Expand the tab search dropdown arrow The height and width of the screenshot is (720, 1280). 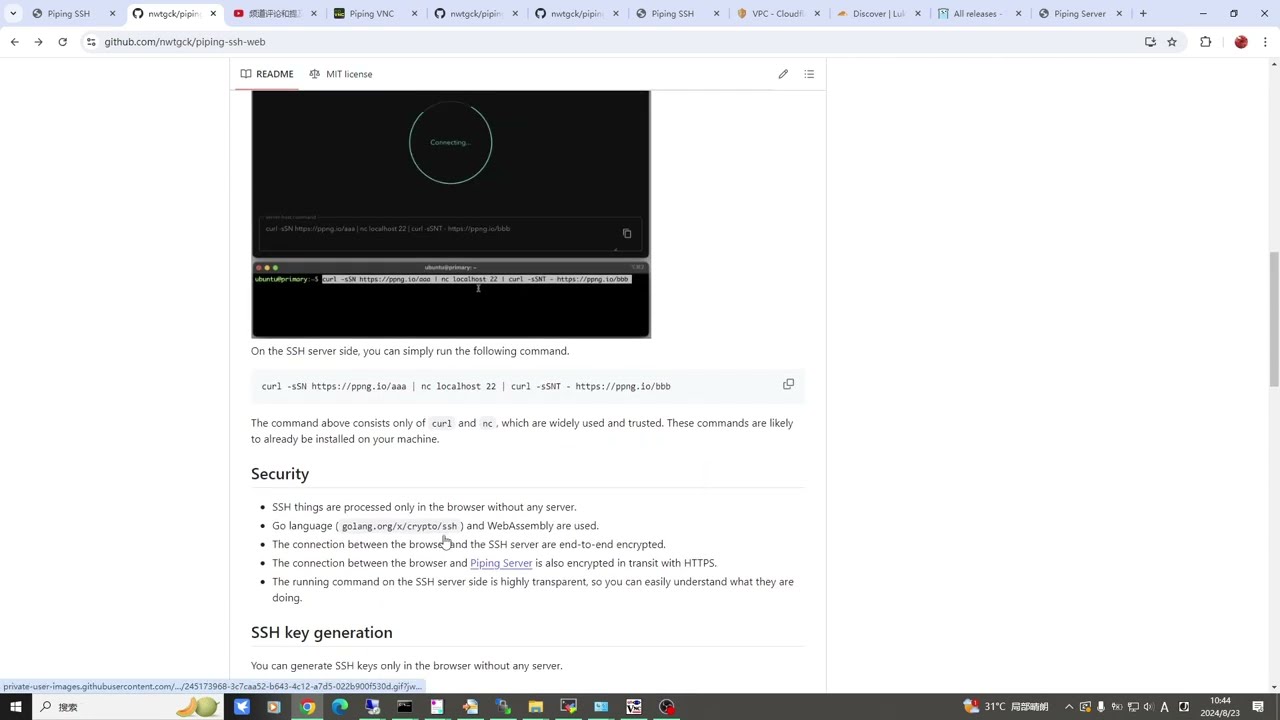click(x=13, y=14)
